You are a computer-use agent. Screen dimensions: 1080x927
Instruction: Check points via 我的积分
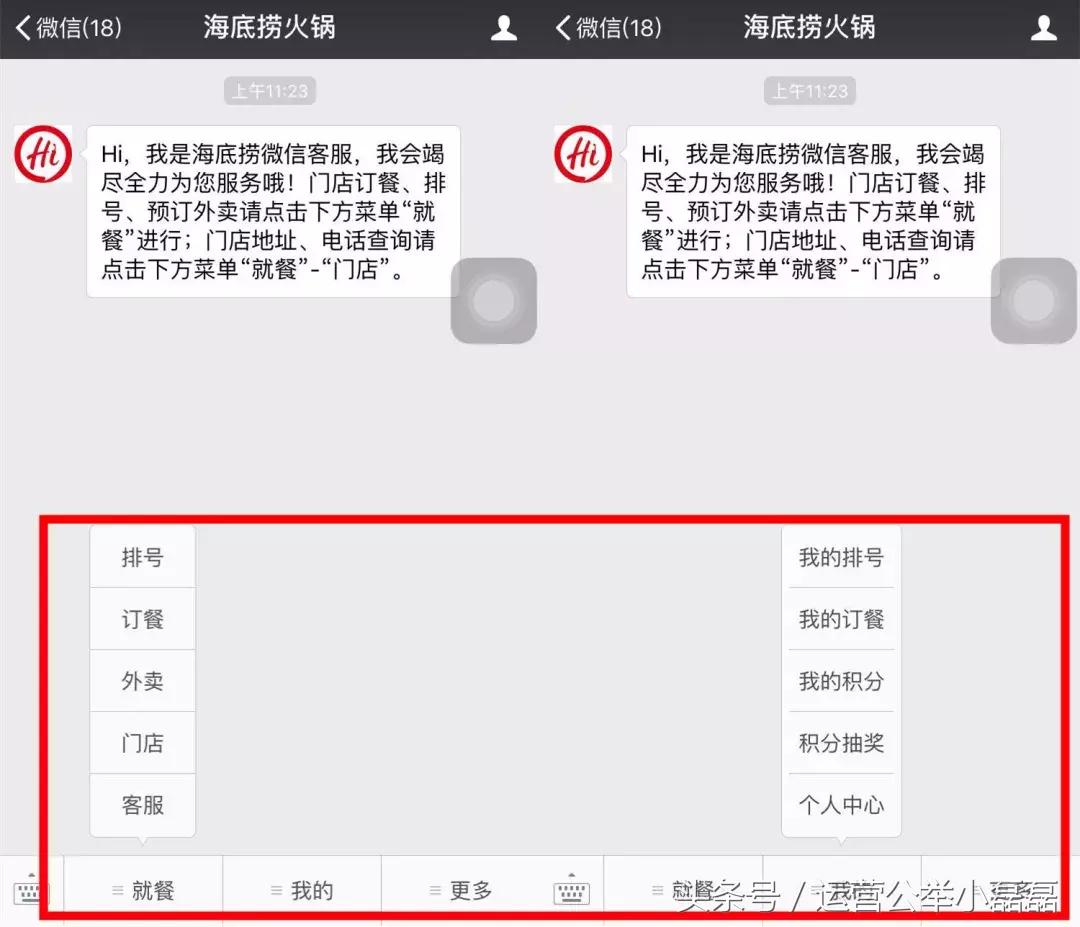(x=841, y=681)
